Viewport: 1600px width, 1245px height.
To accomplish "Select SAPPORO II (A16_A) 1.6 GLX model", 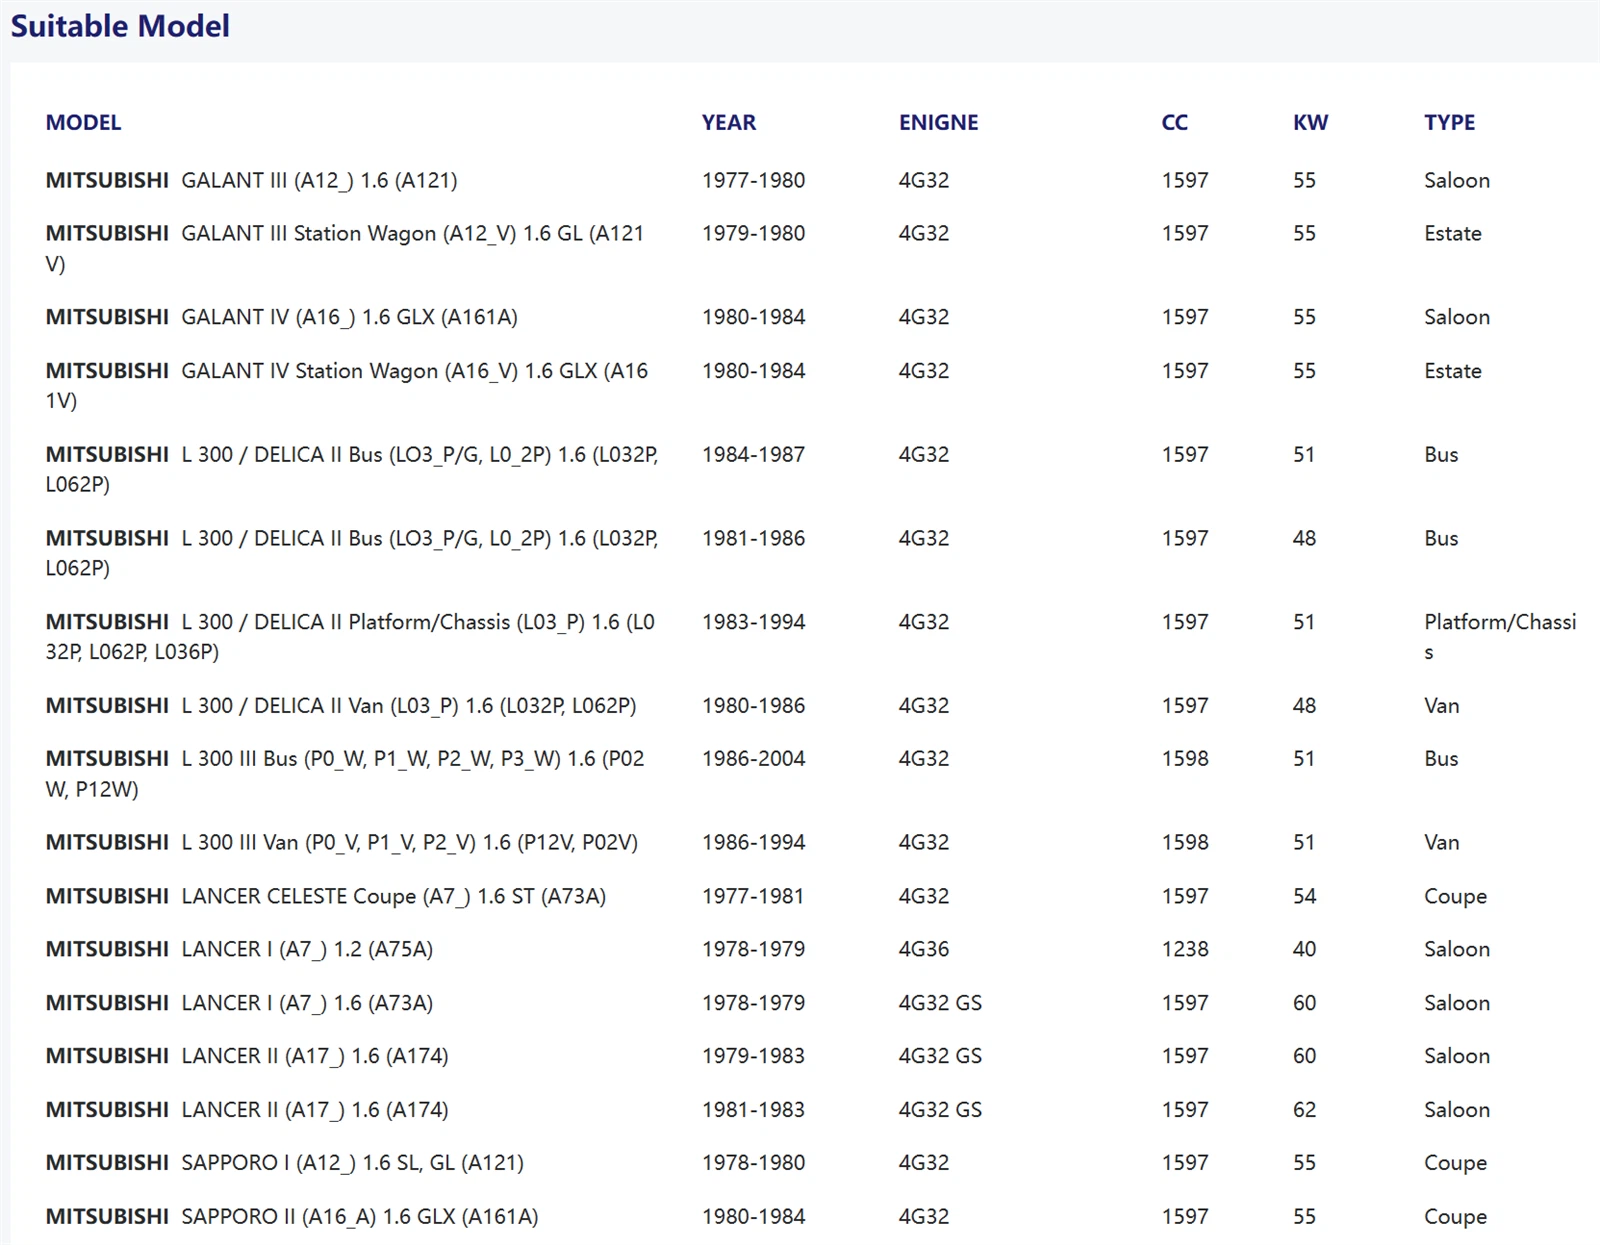I will point(292,1217).
